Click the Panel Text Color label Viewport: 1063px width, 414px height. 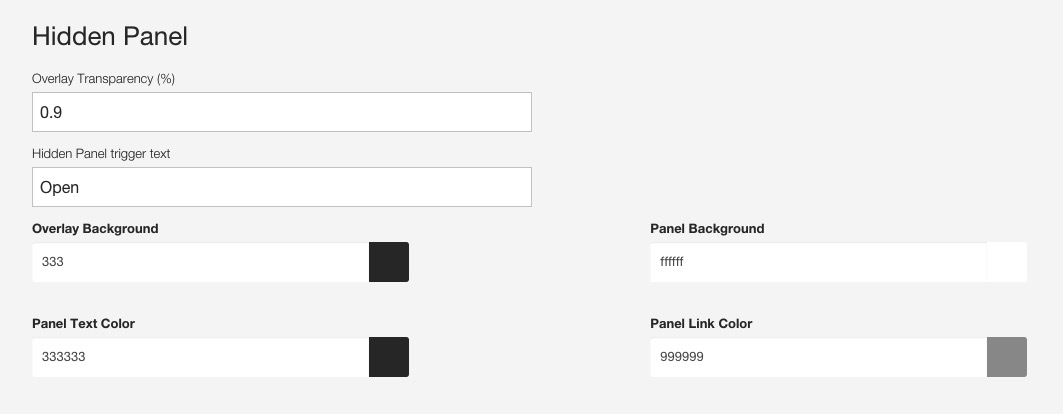coord(83,323)
